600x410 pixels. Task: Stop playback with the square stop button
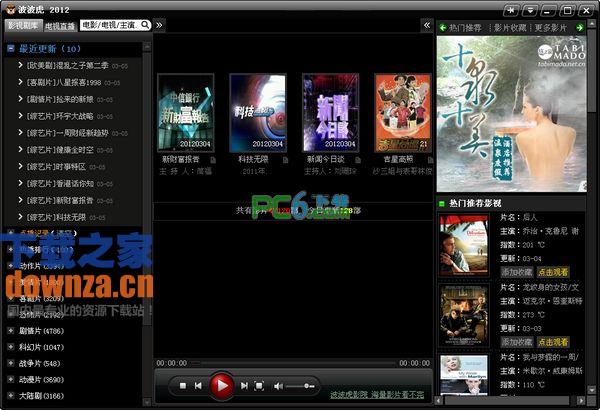pos(183,386)
